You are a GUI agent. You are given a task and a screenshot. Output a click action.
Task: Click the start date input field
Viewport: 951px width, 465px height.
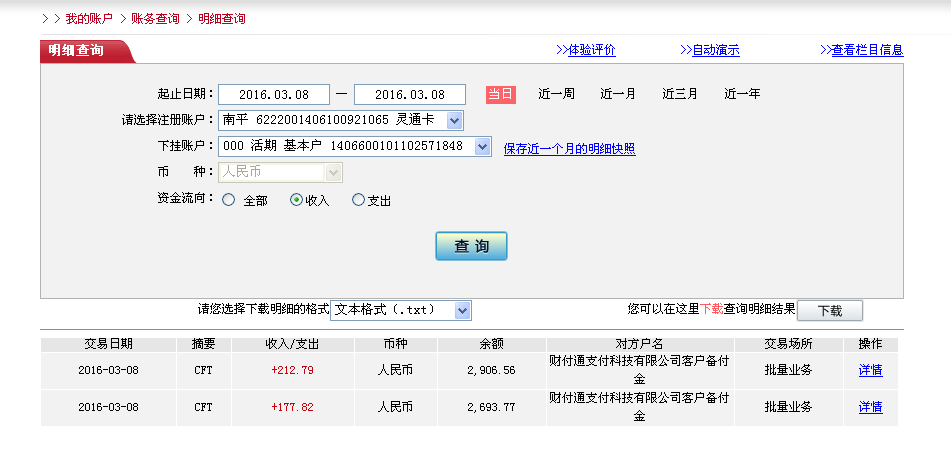coord(273,94)
